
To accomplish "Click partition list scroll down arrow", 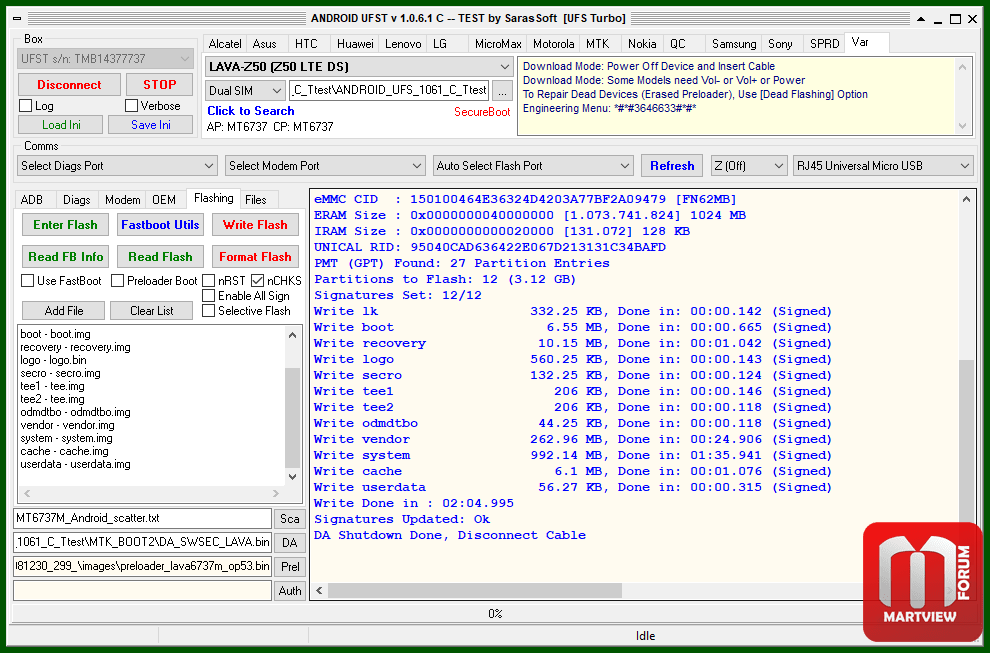I will (x=292, y=477).
